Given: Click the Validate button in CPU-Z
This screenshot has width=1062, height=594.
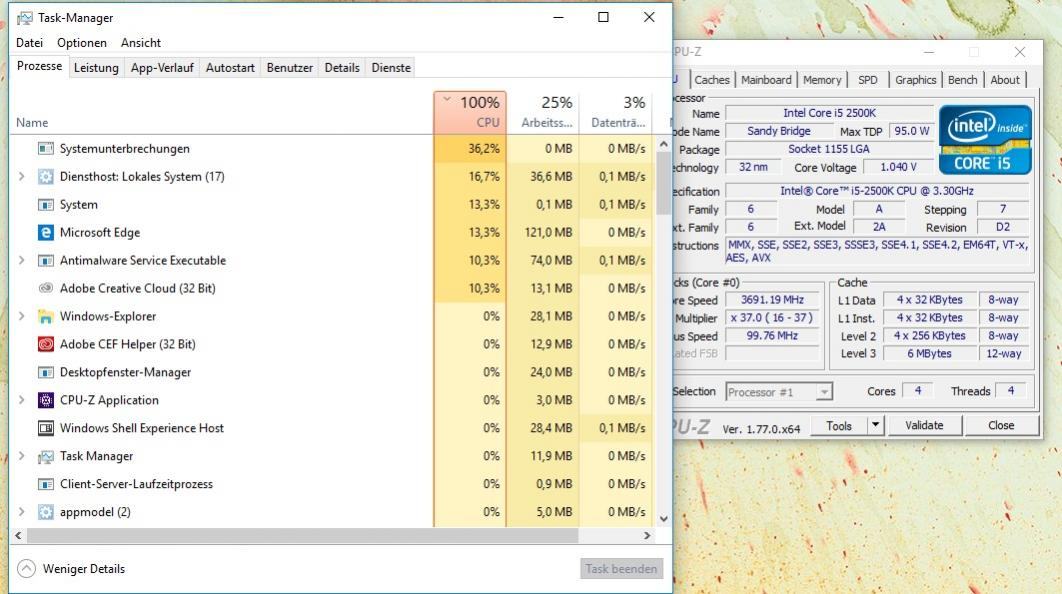Looking at the screenshot, I should 924,425.
